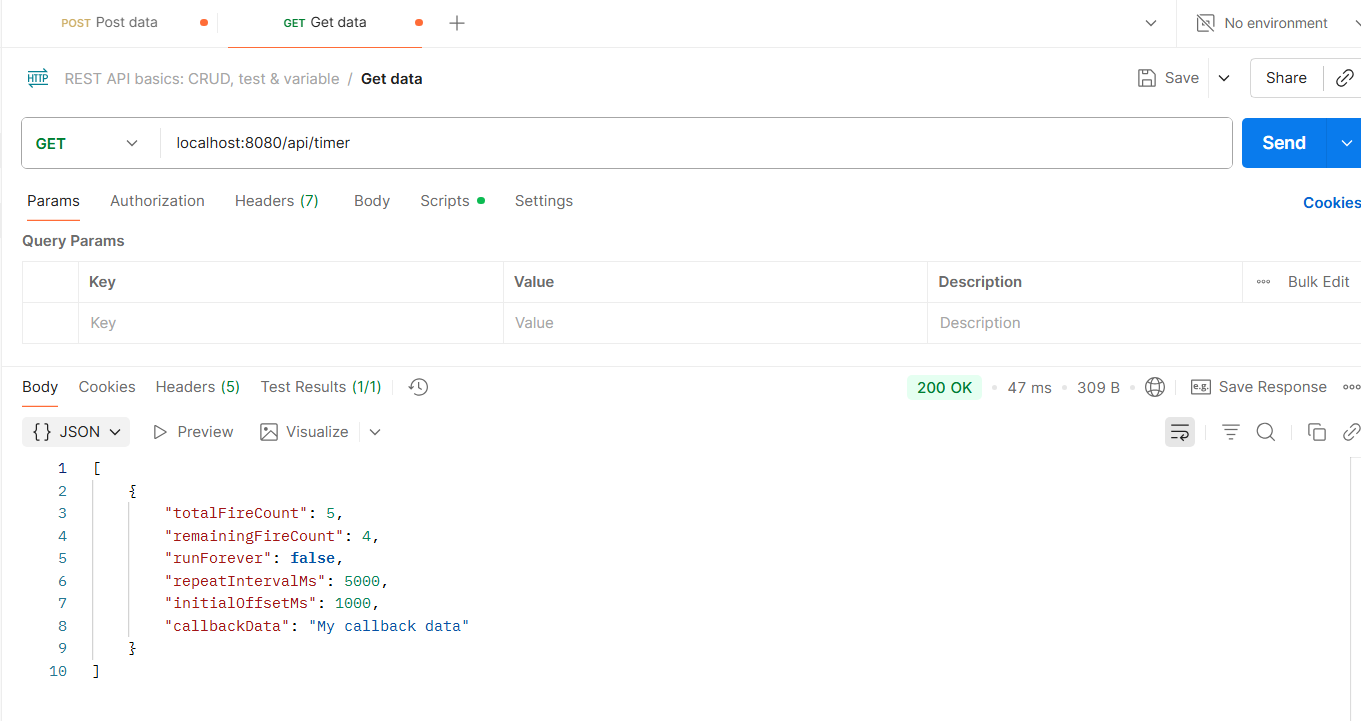Image resolution: width=1361 pixels, height=721 pixels.
Task: Click the Bulk Edit link
Action: click(x=1318, y=282)
